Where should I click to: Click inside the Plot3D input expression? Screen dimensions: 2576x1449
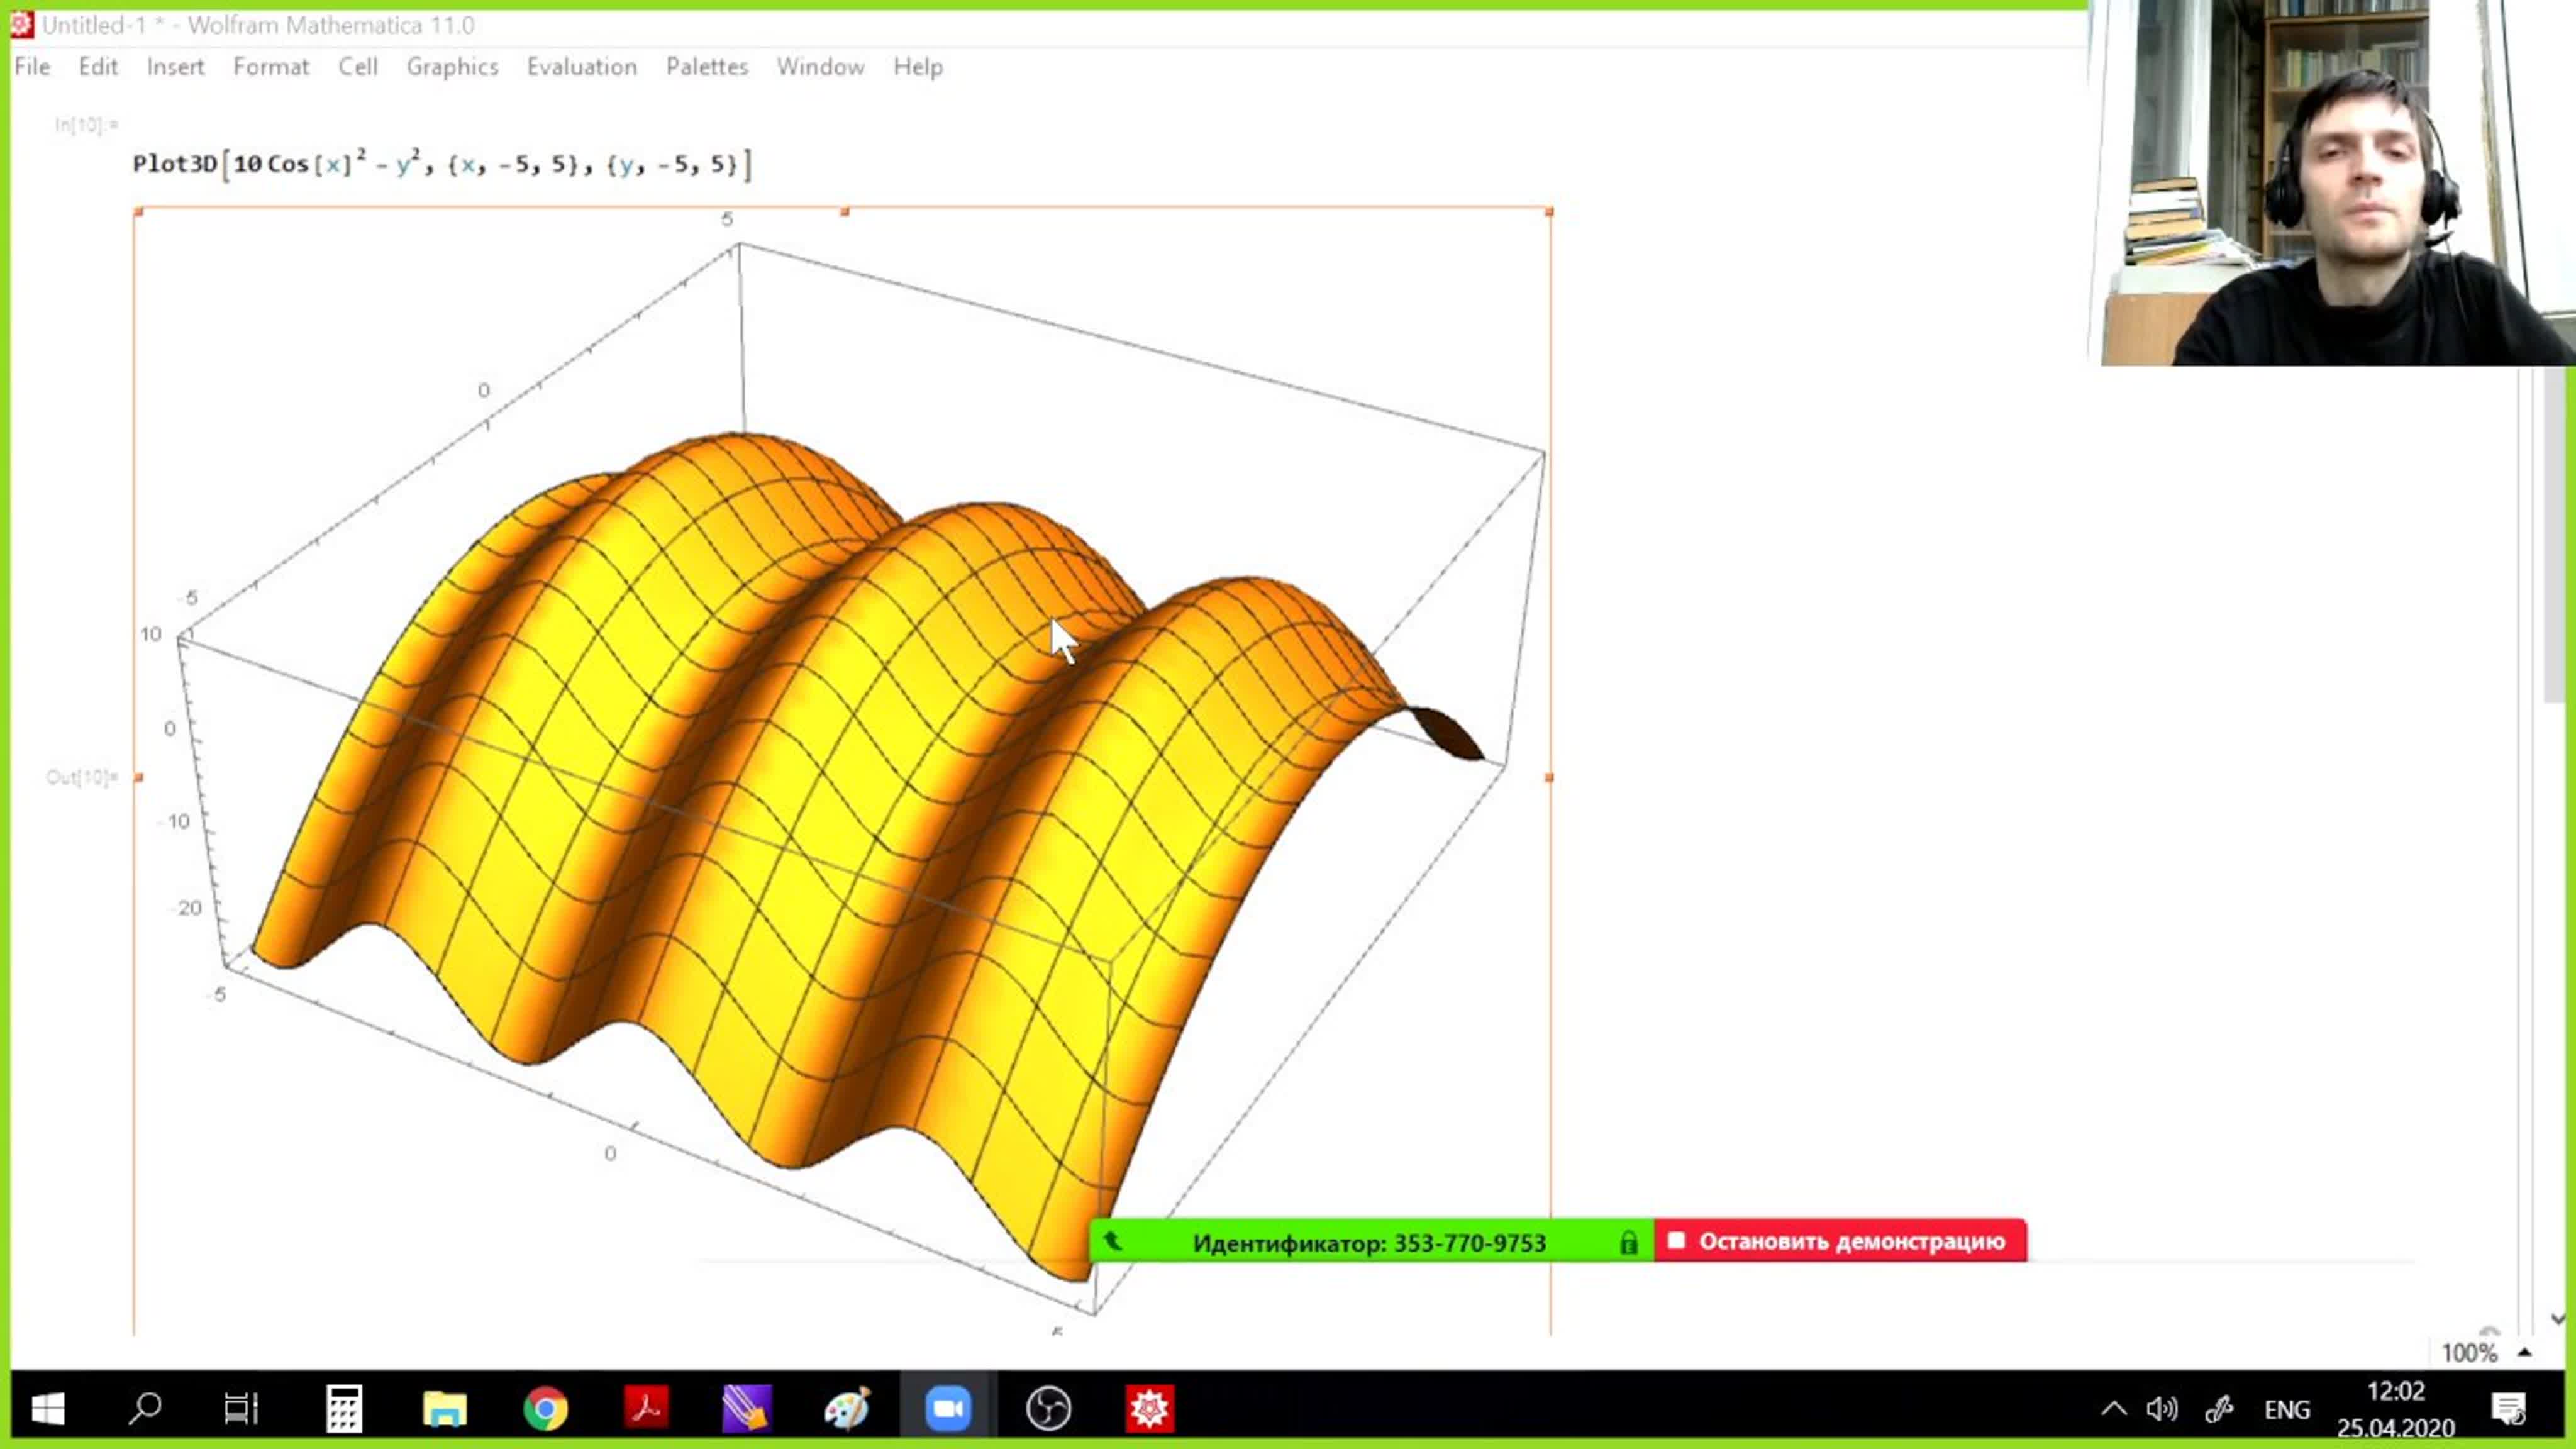(x=440, y=165)
